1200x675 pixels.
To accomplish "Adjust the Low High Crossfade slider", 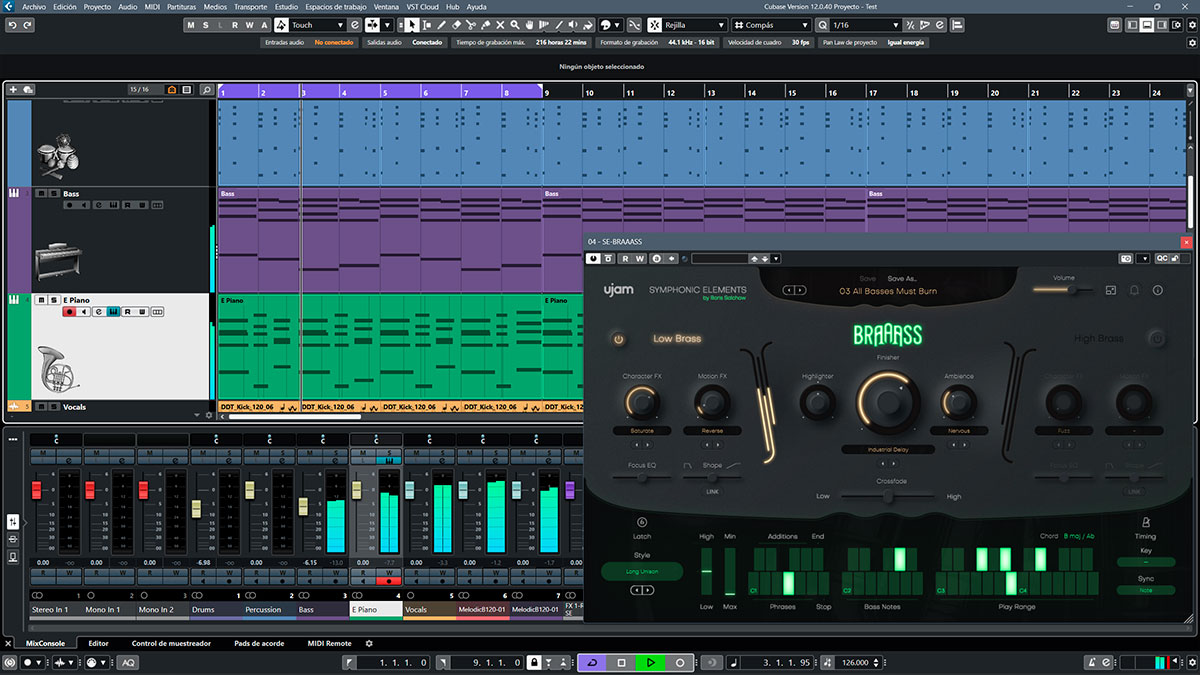I will (x=888, y=495).
